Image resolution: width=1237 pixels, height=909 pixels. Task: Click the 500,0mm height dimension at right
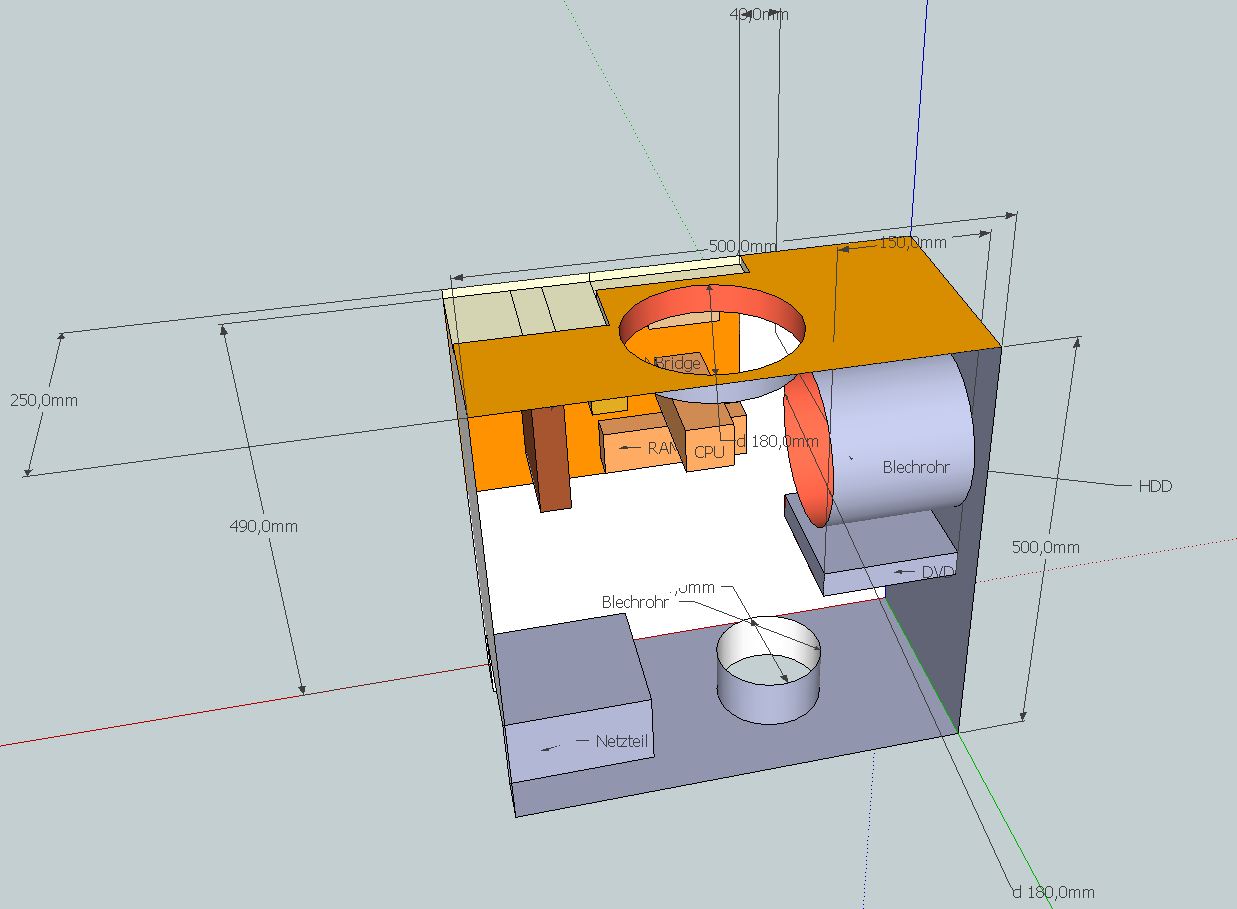[x=1046, y=547]
